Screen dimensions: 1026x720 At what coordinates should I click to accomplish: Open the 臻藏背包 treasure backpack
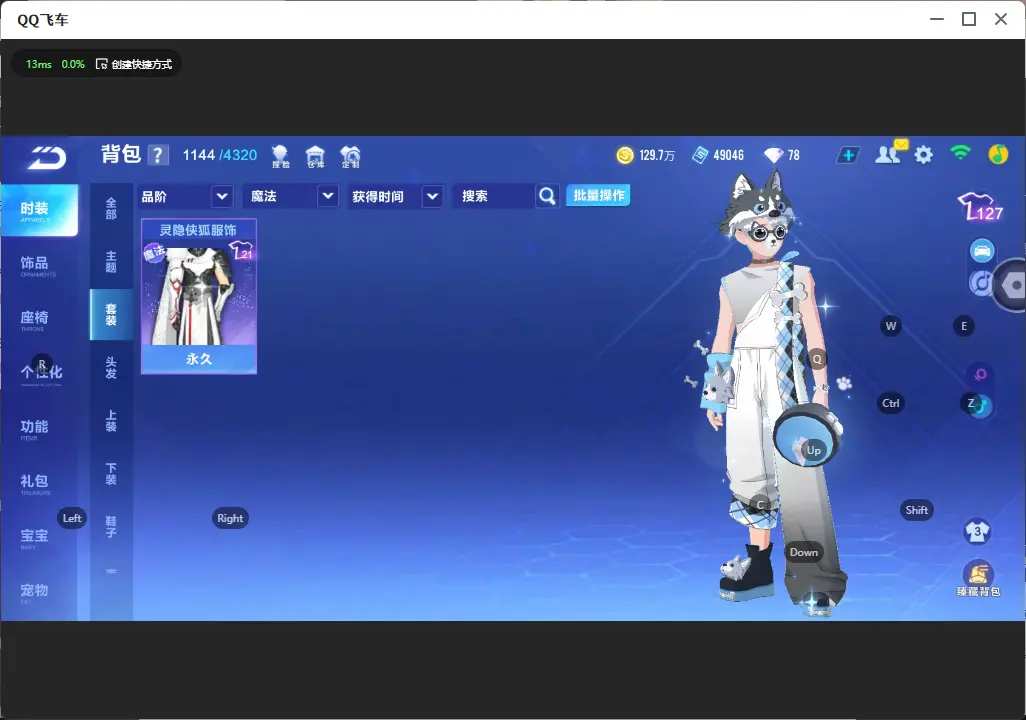pos(978,579)
